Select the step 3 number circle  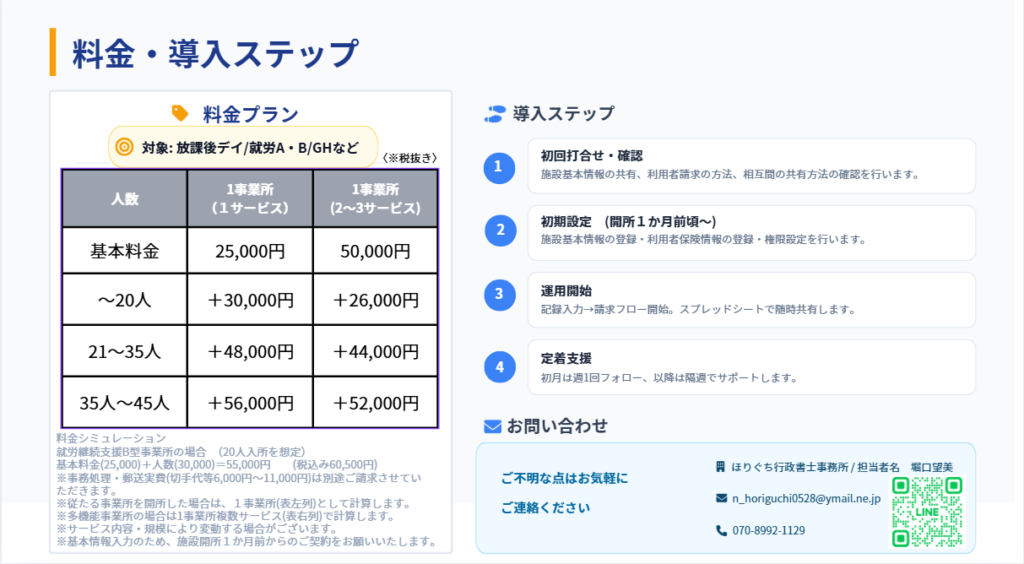click(499, 294)
